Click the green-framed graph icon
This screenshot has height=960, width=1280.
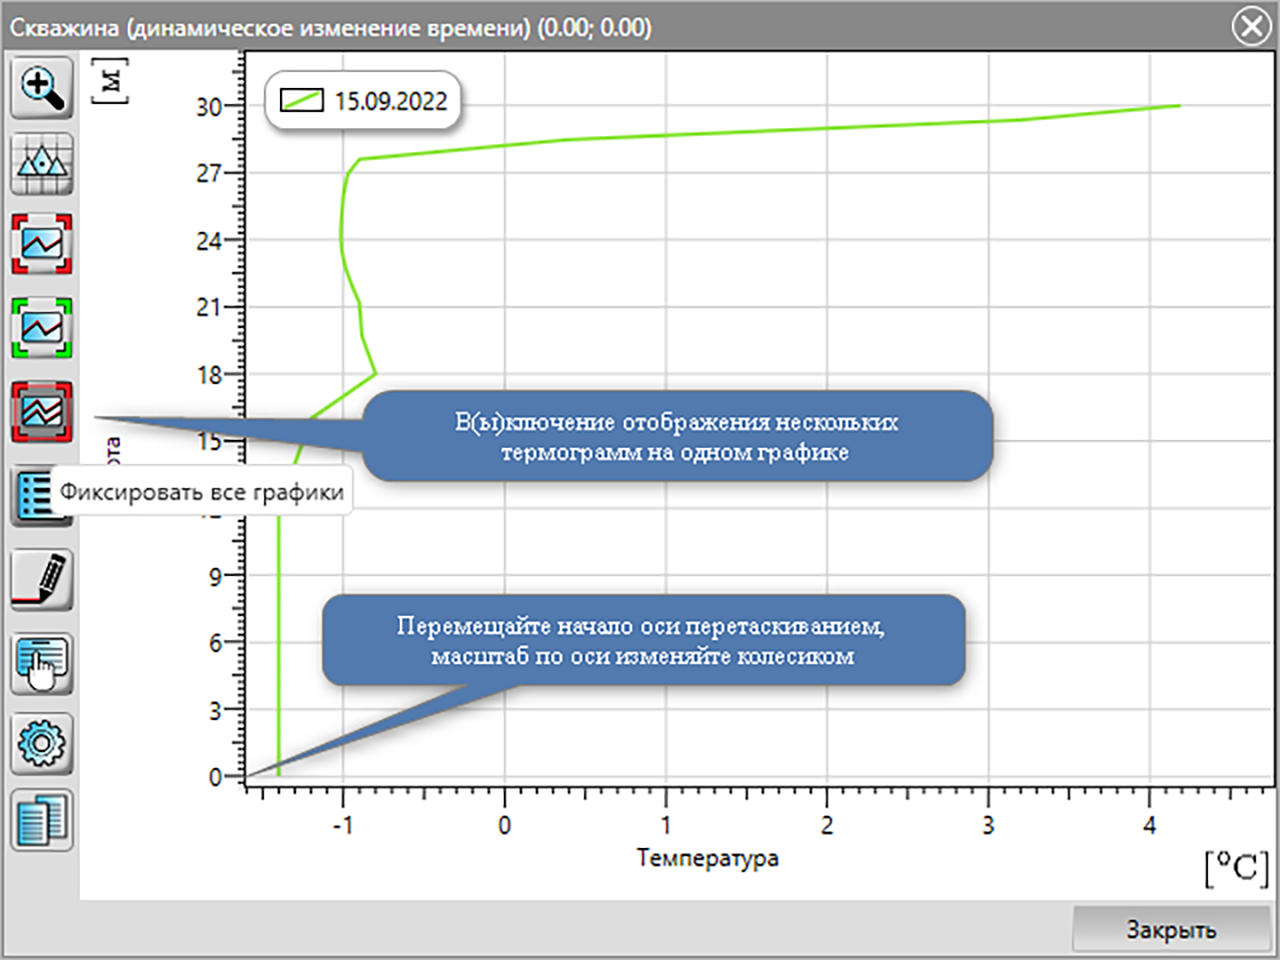(x=42, y=327)
